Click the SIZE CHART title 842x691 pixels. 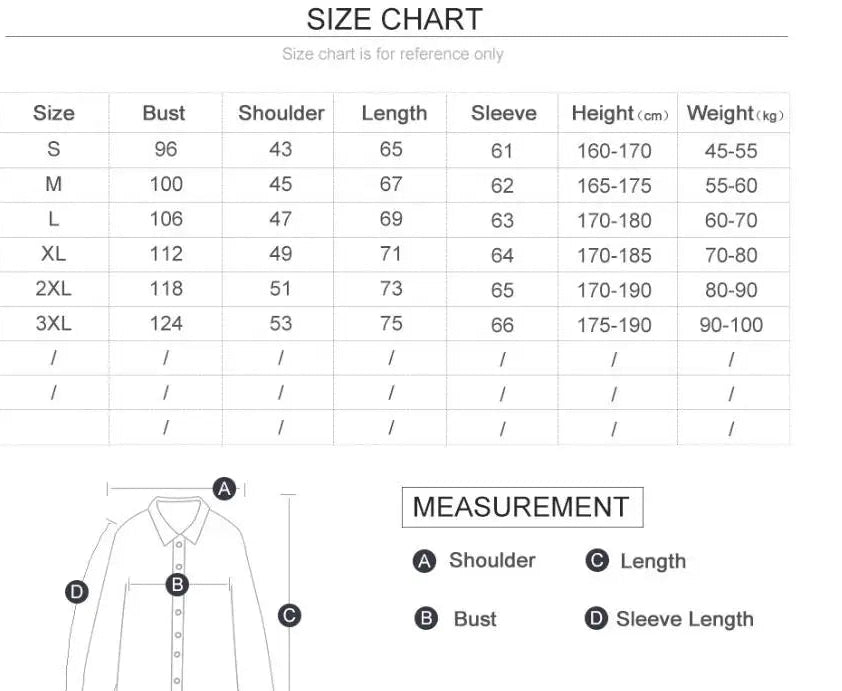point(394,19)
